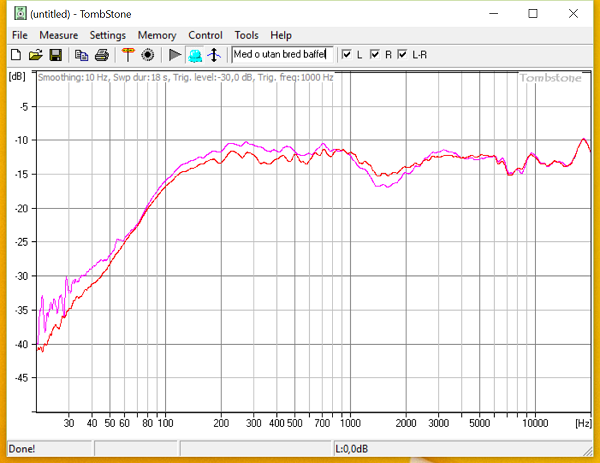
Task: Click the New document icon
Action: tap(16, 55)
